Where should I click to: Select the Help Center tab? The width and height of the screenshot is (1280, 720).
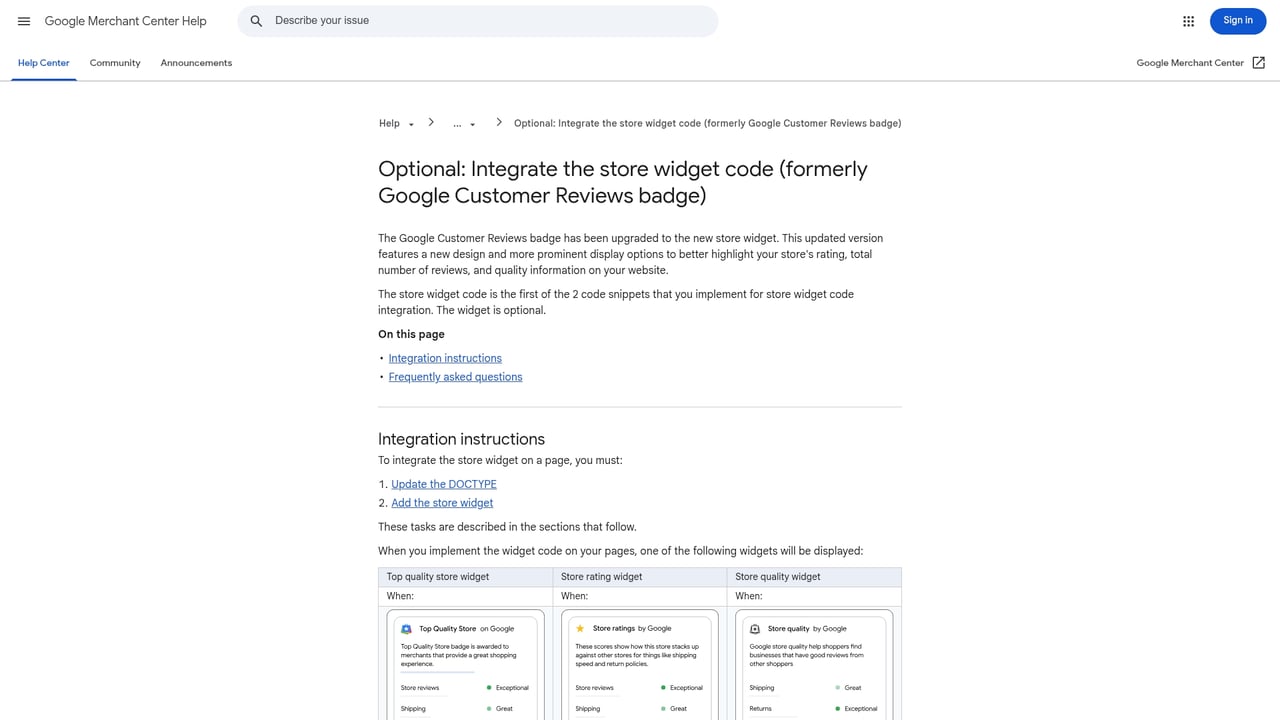[x=43, y=62]
